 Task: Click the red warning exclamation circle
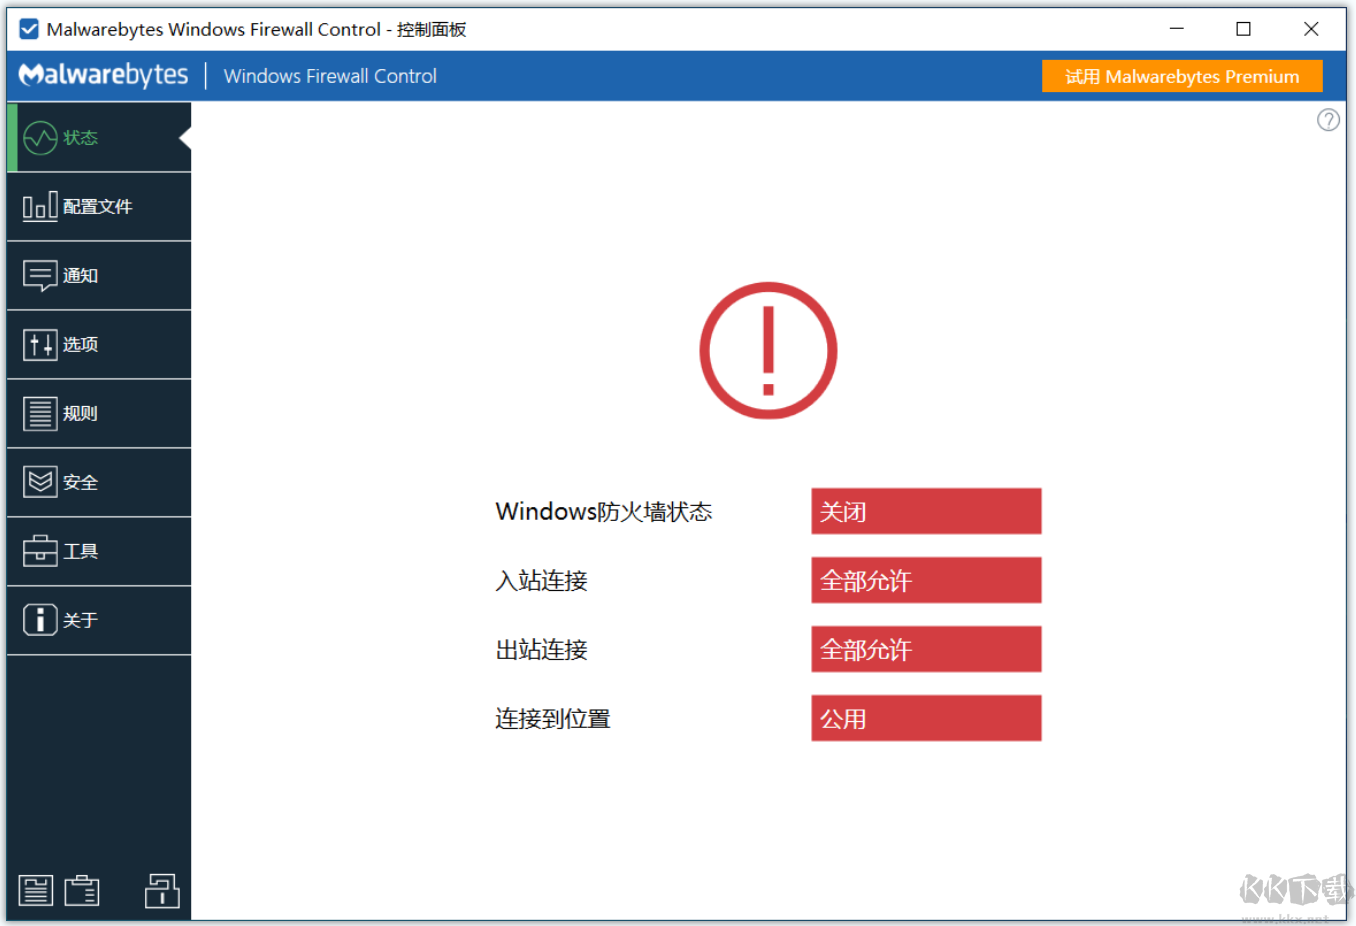pos(768,351)
